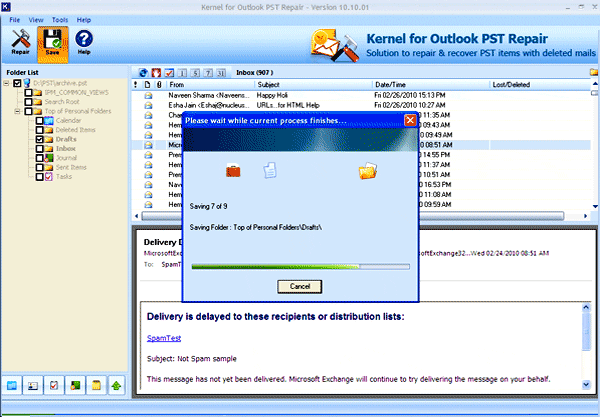Toggle checkbox for D:\PST\archive.pst root
This screenshot has width=600, height=417.
pyautogui.click(x=17, y=83)
